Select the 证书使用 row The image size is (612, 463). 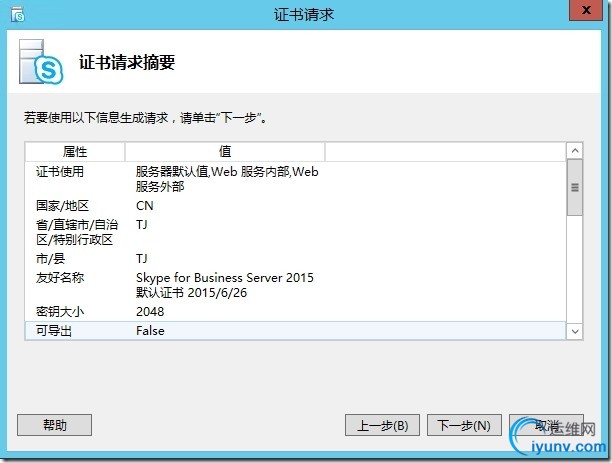[295, 179]
